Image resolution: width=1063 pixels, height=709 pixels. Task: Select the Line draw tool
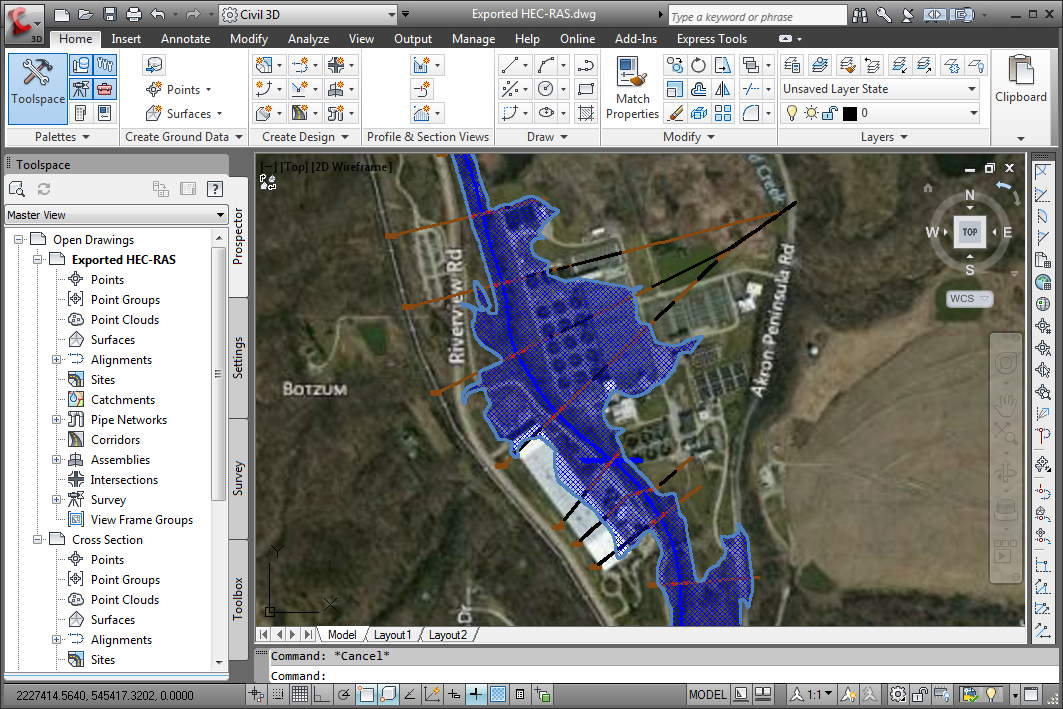(x=510, y=65)
